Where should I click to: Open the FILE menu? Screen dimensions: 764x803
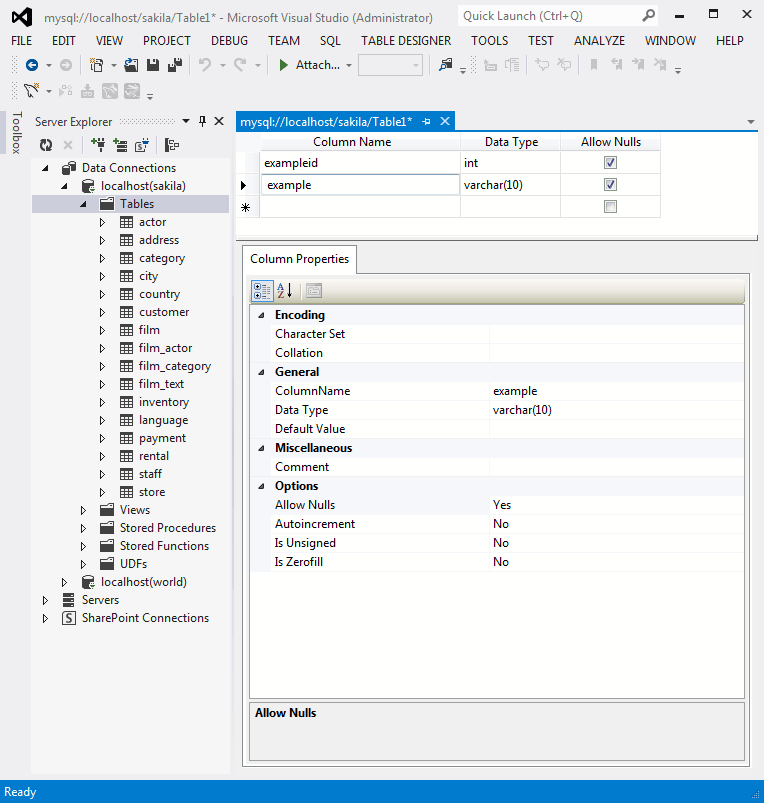(x=22, y=40)
